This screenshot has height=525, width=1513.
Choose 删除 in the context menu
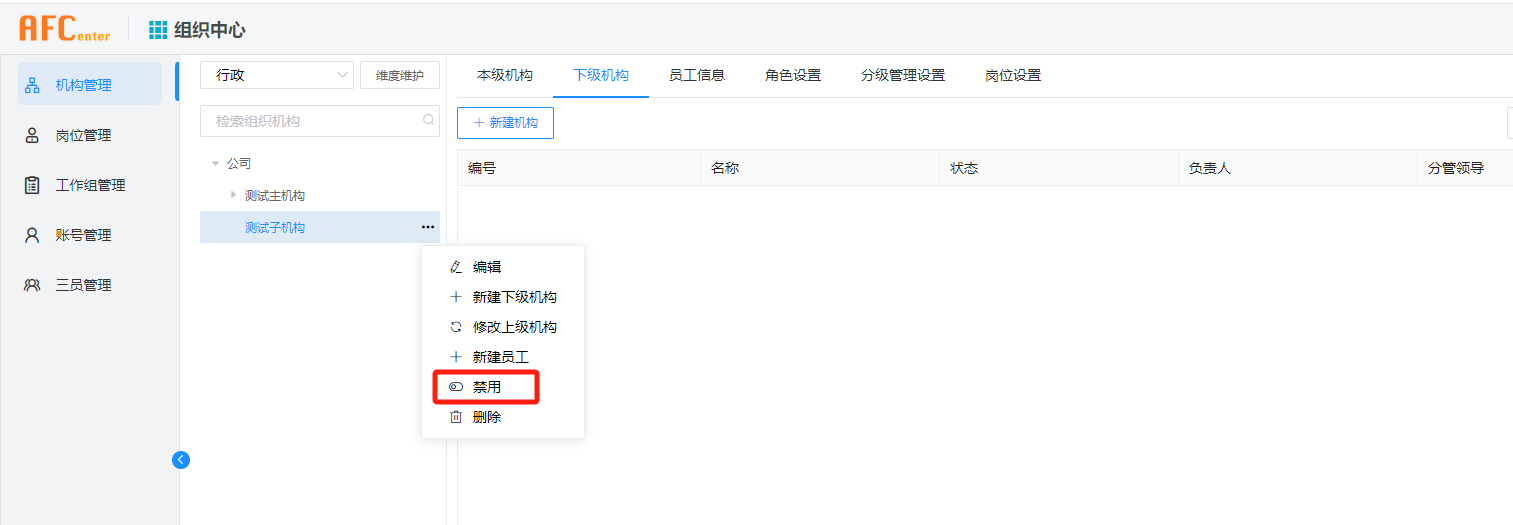click(x=486, y=417)
